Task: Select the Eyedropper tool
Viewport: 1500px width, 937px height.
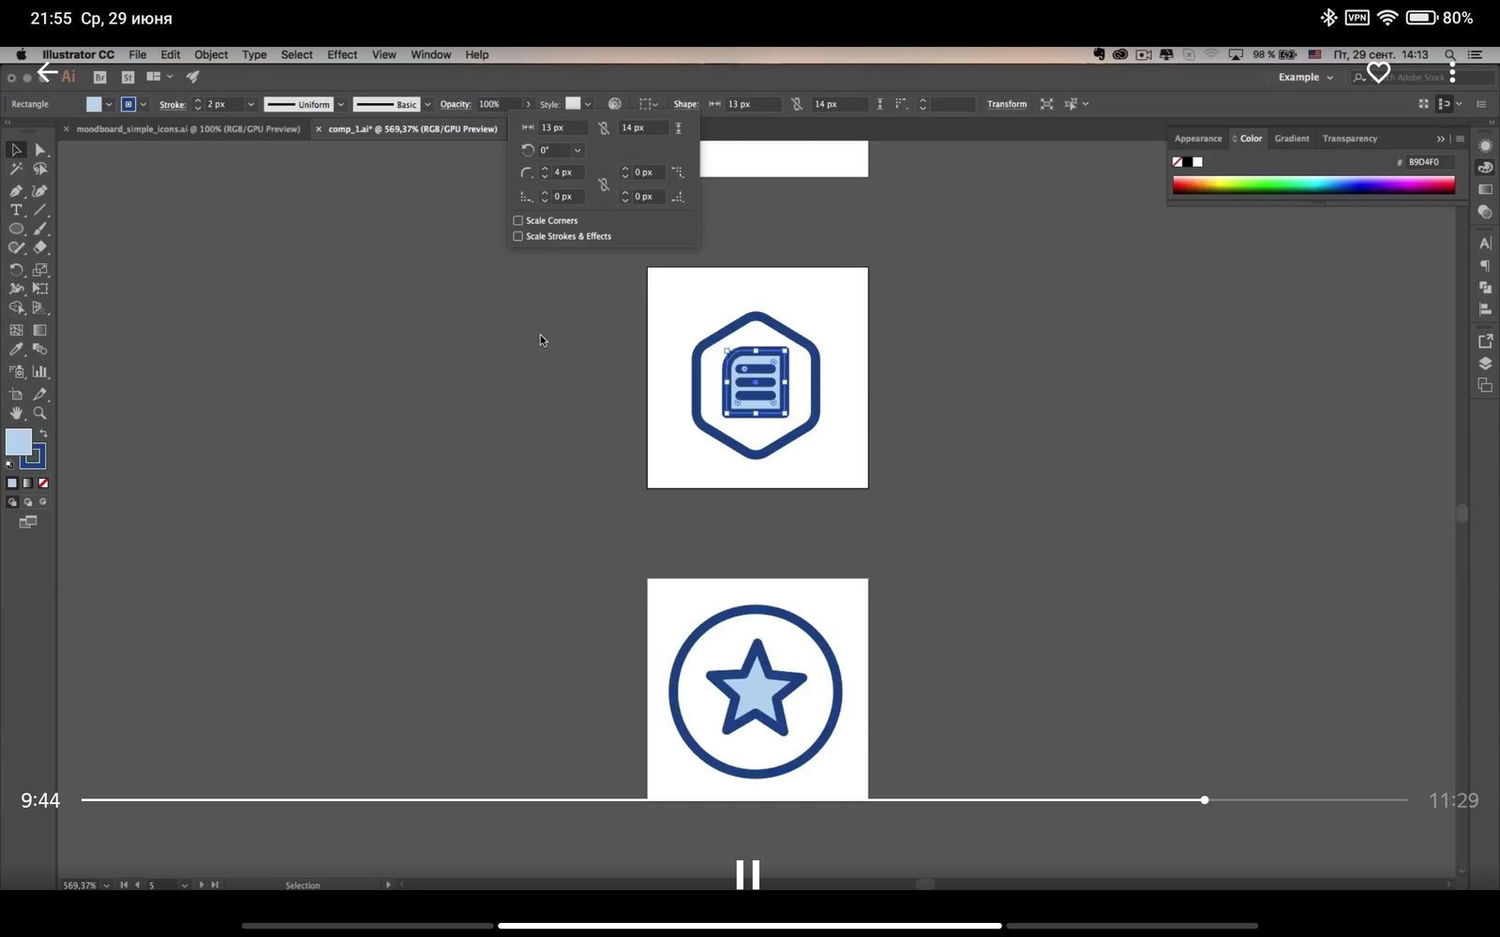Action: coord(16,350)
